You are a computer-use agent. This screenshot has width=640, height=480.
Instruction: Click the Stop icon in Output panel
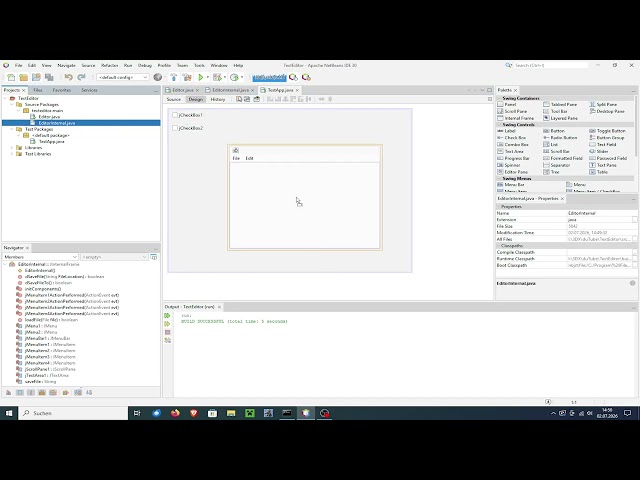[167, 332]
